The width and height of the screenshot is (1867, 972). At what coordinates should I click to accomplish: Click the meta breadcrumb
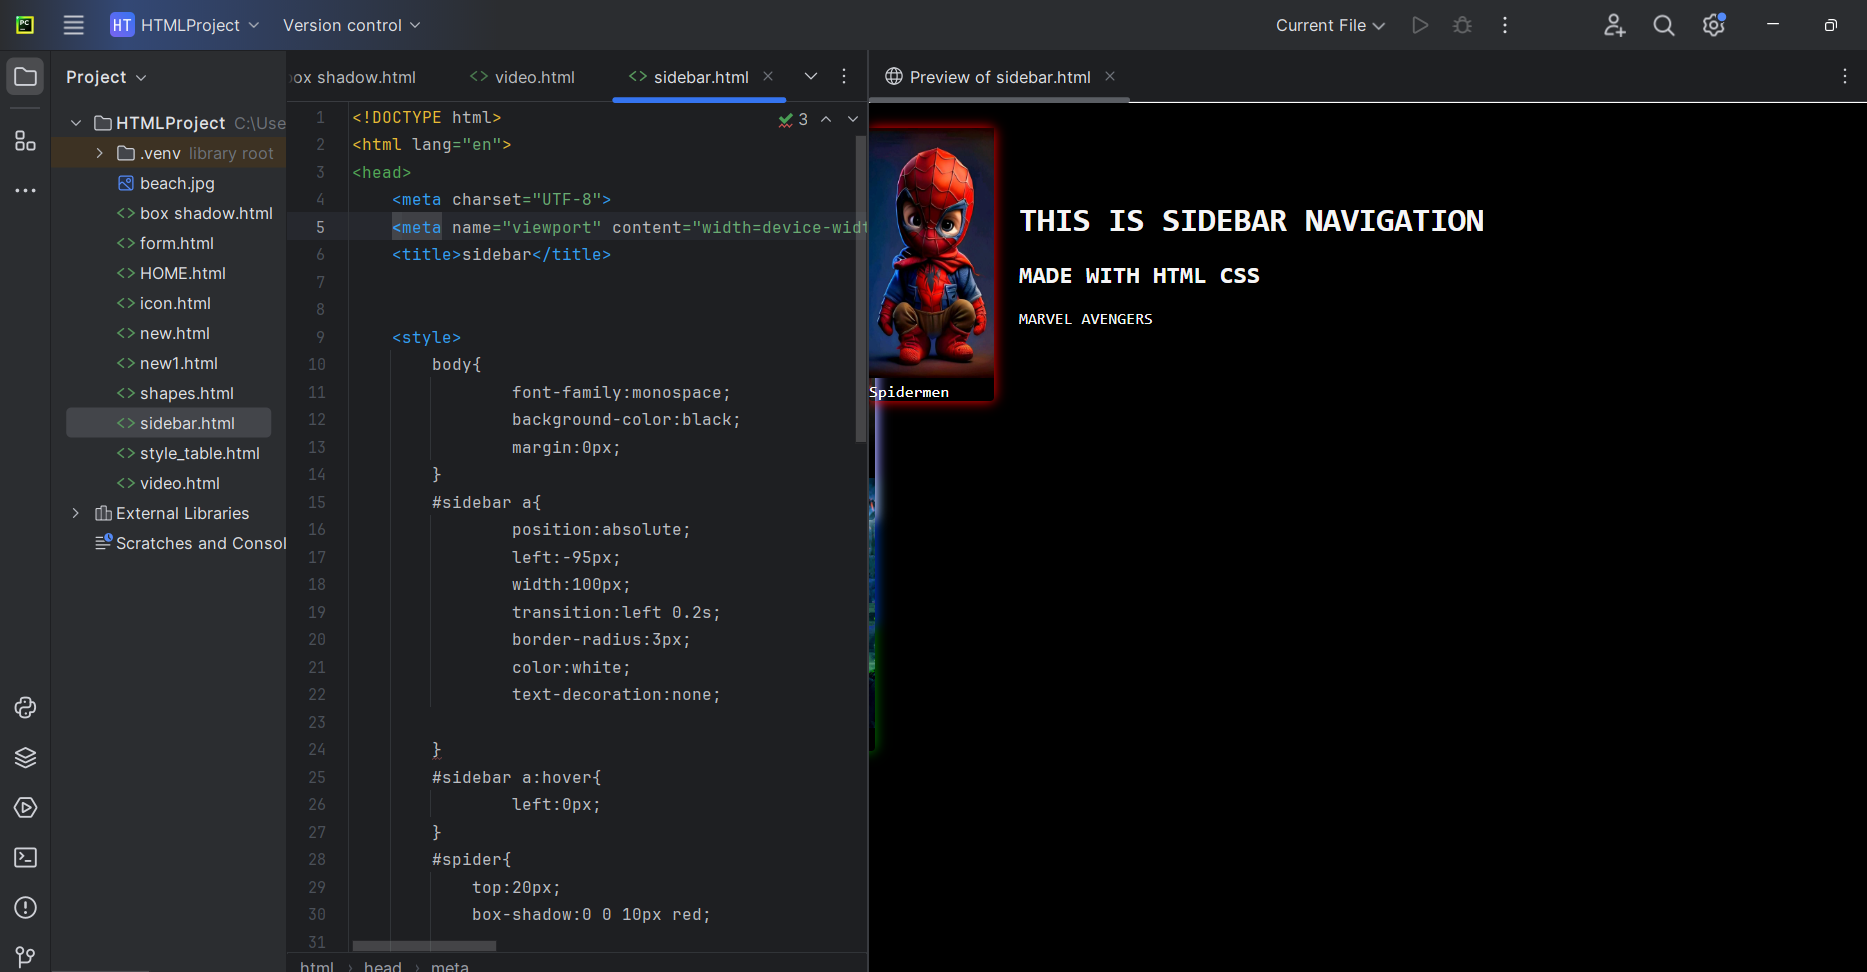tap(450, 965)
